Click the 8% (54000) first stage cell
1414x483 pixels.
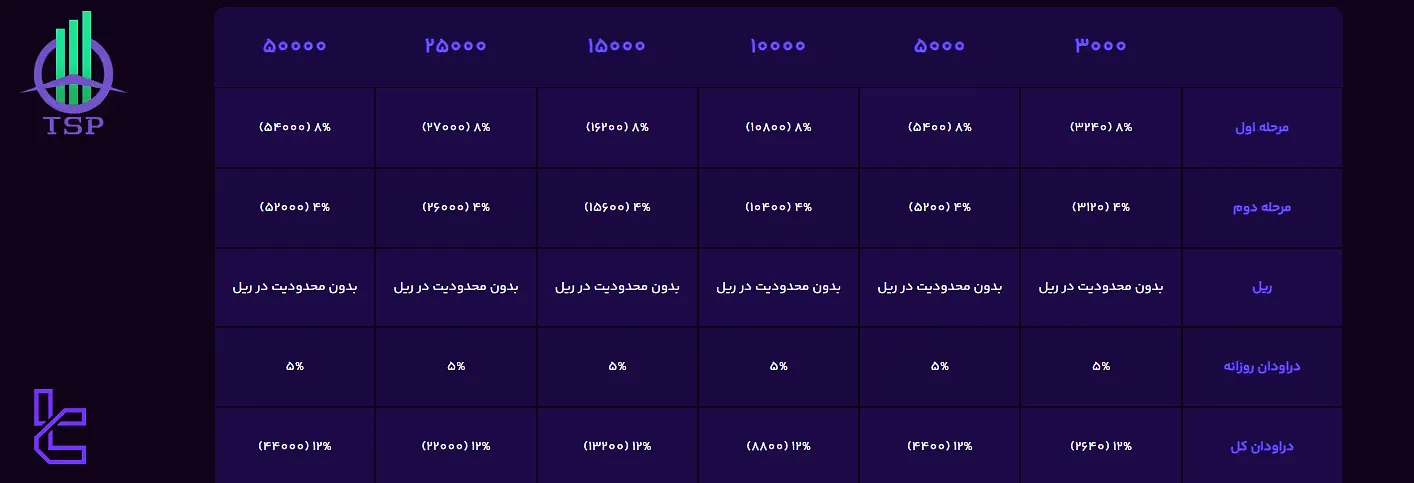point(294,128)
